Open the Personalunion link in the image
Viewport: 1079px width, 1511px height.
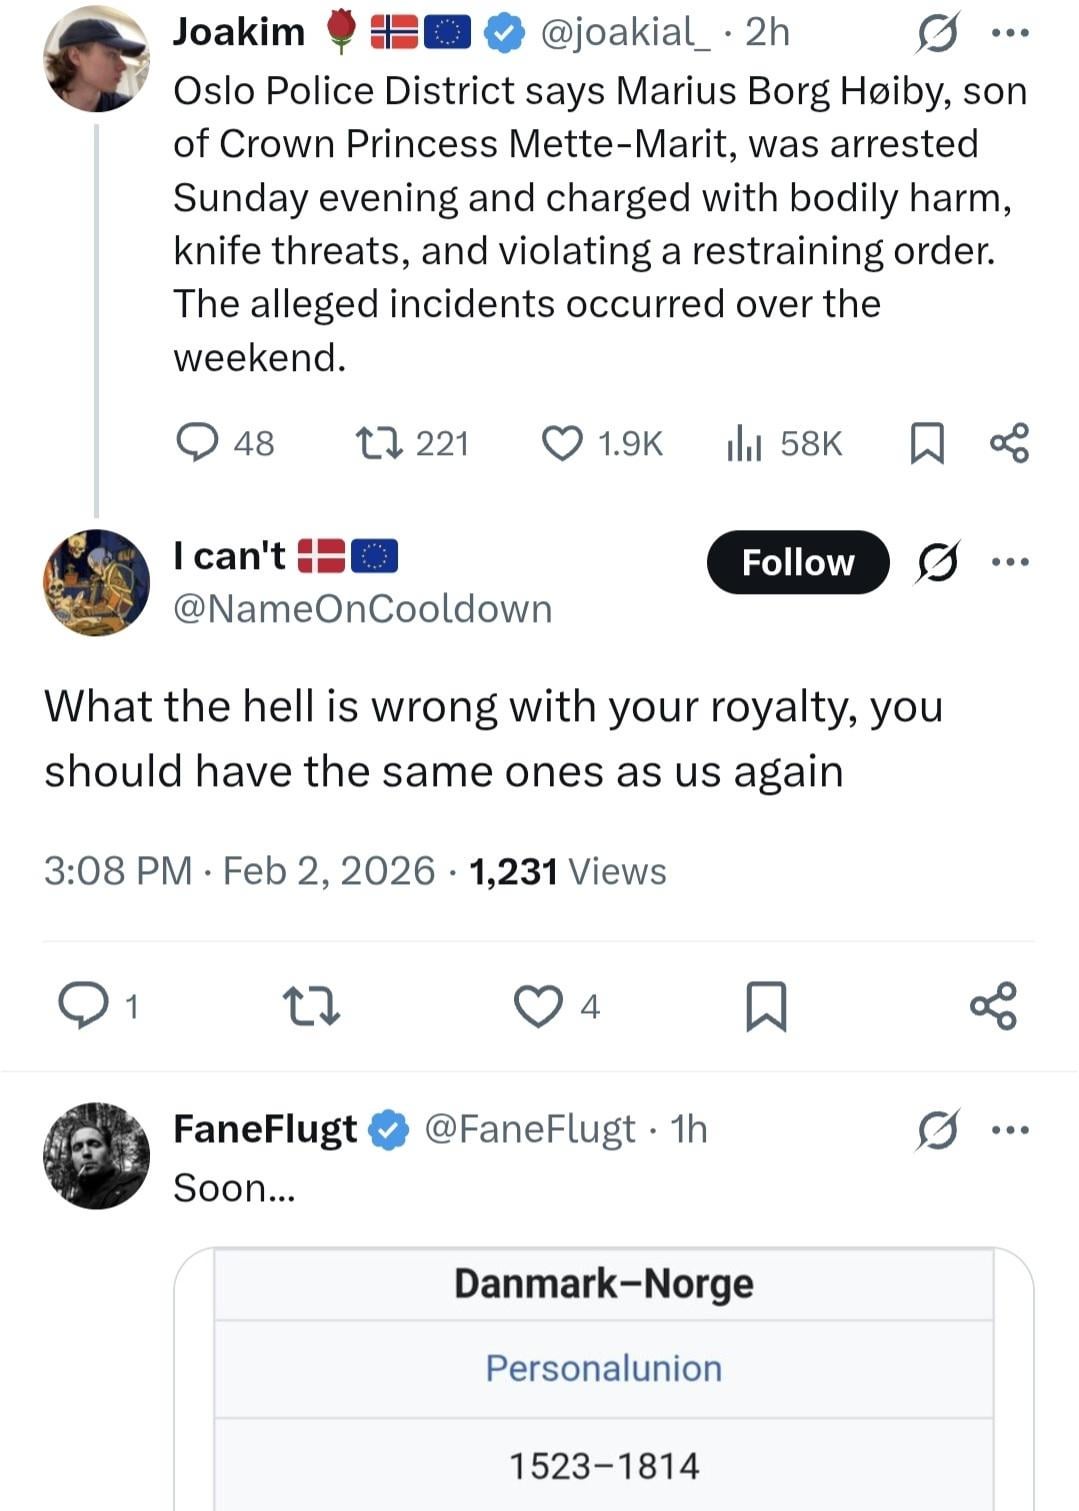pos(603,1368)
